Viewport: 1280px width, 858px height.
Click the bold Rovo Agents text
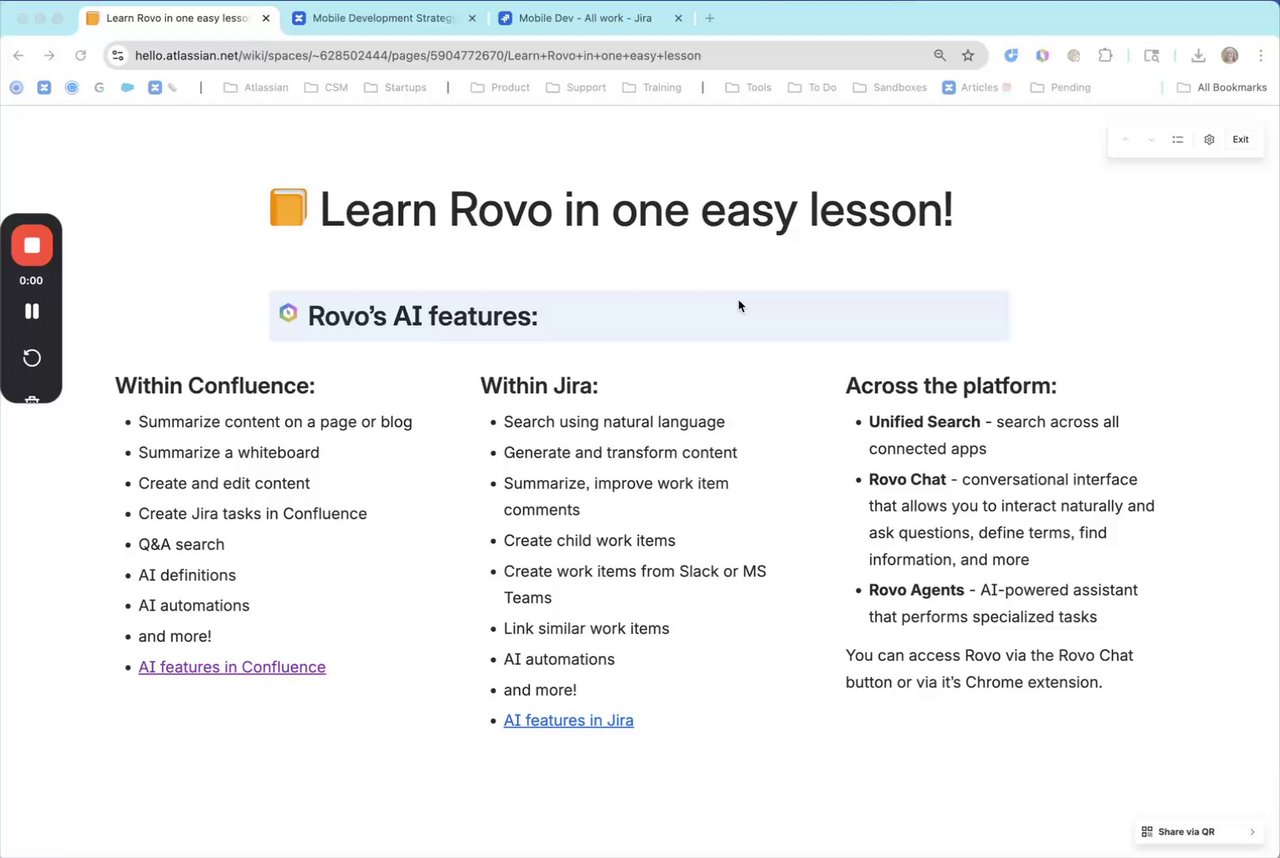(916, 590)
